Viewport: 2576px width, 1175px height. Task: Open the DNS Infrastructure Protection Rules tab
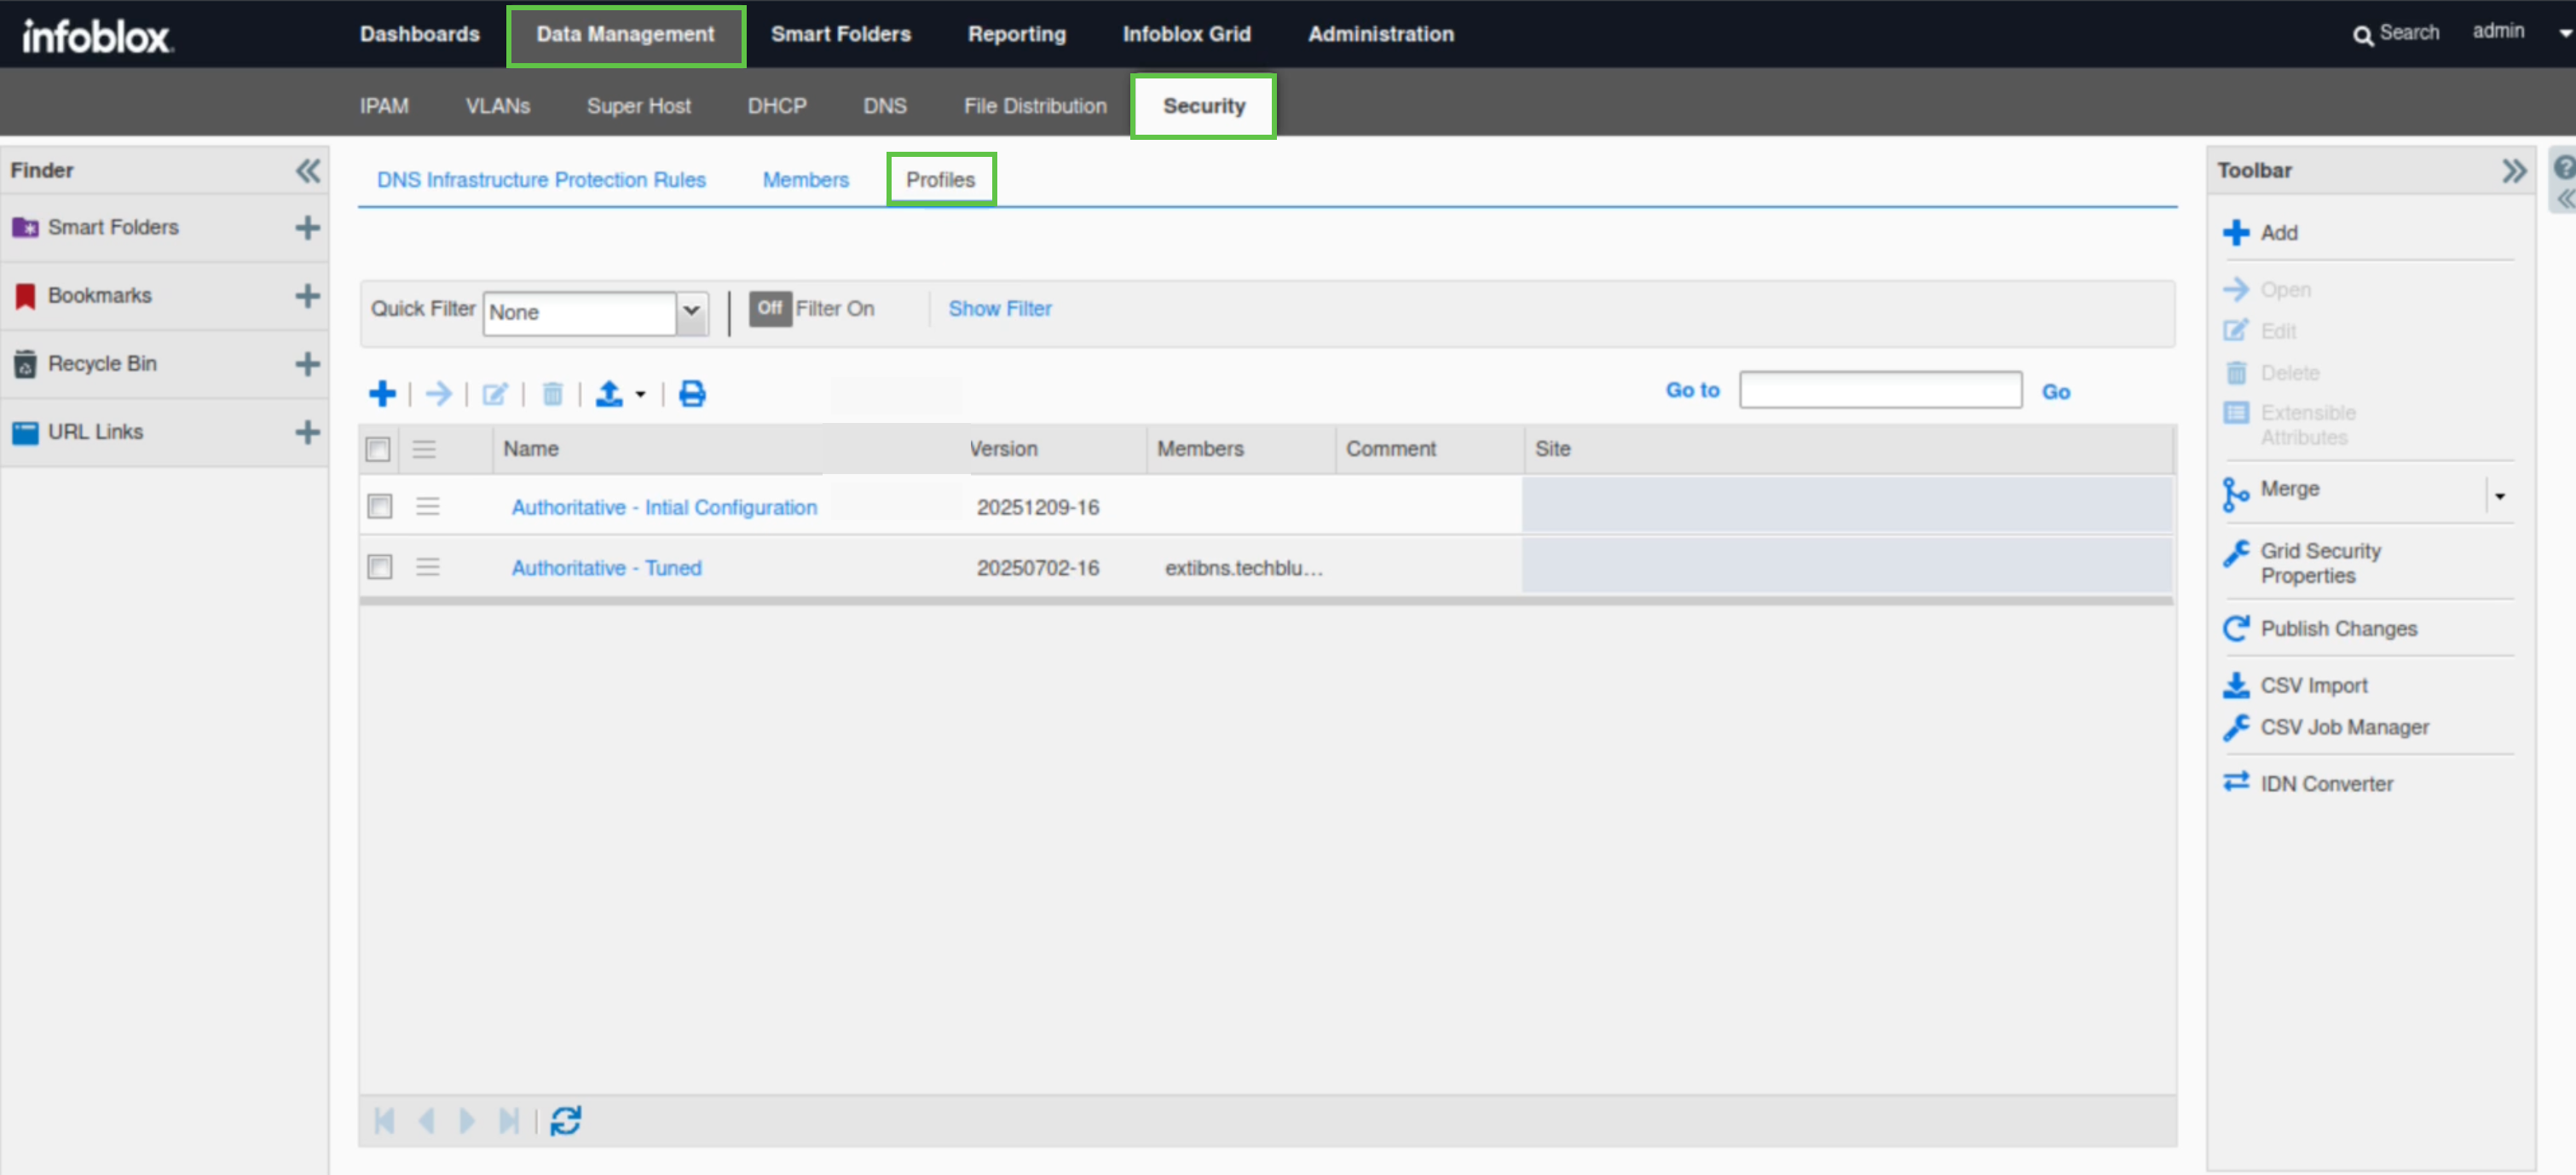click(x=541, y=180)
